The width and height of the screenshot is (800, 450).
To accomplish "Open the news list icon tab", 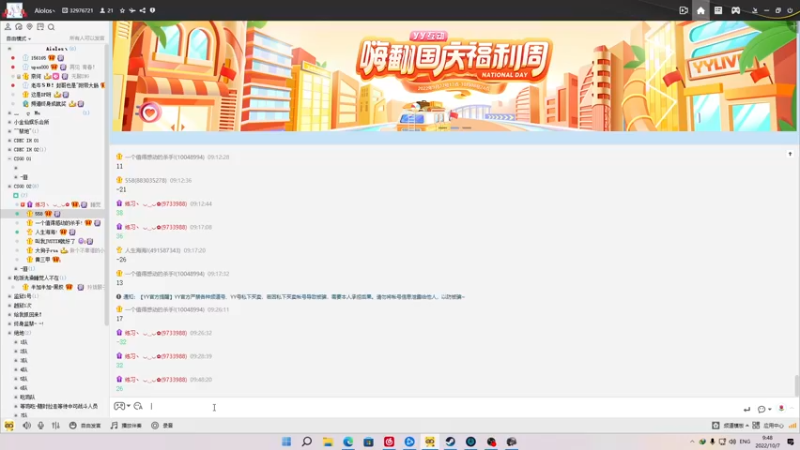I will click(718, 10).
